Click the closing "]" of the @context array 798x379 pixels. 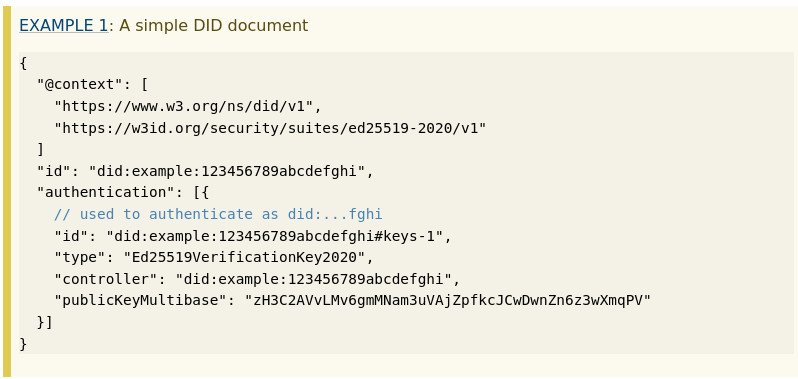coord(41,150)
